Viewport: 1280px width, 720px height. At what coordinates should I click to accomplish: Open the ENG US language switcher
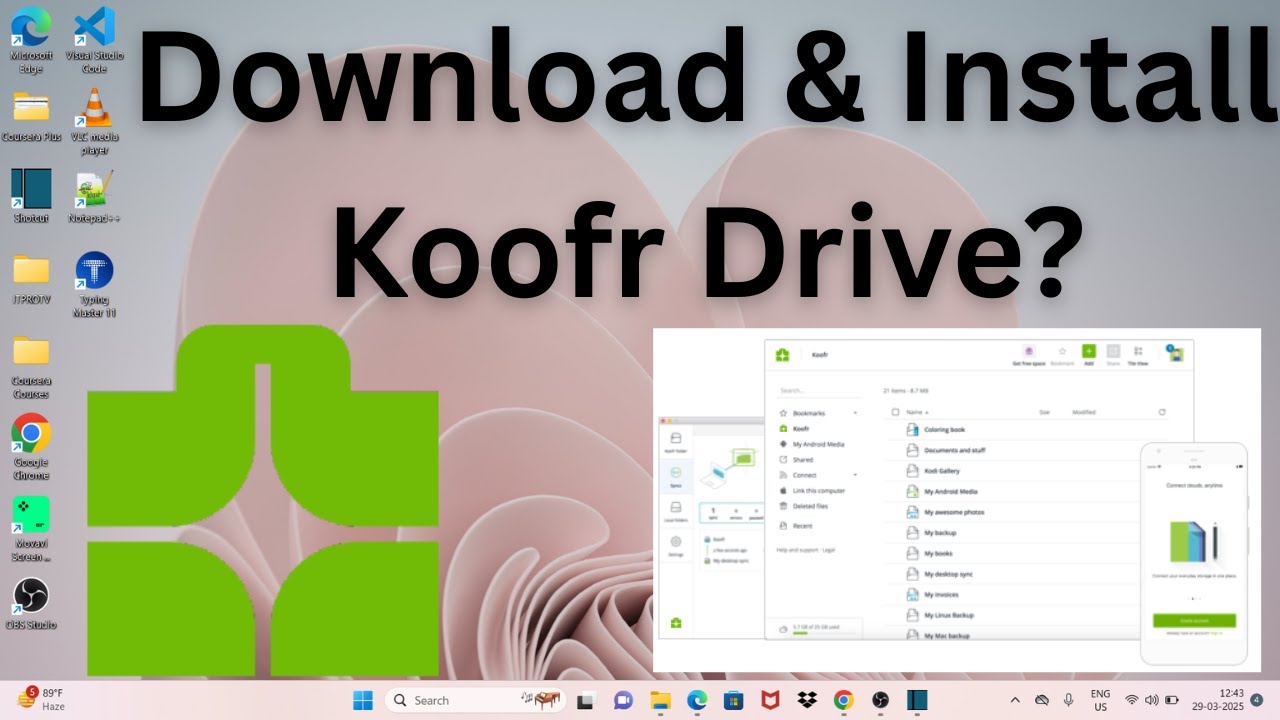point(1100,700)
